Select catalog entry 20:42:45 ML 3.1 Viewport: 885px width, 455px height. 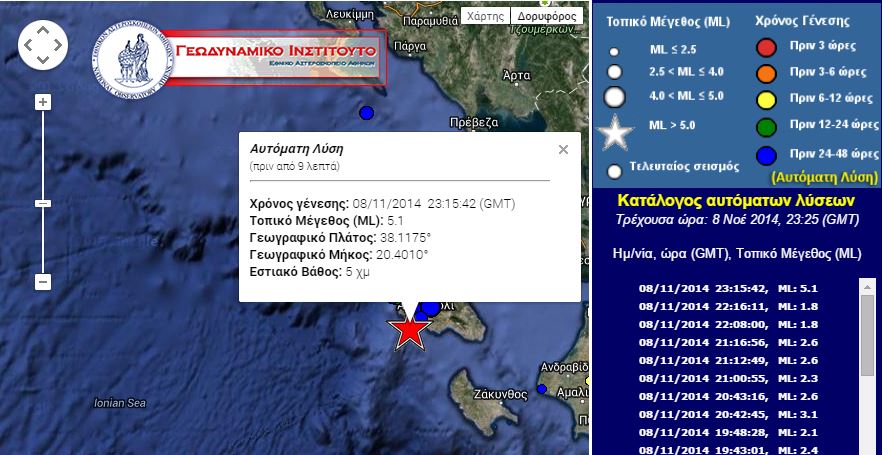(x=728, y=415)
